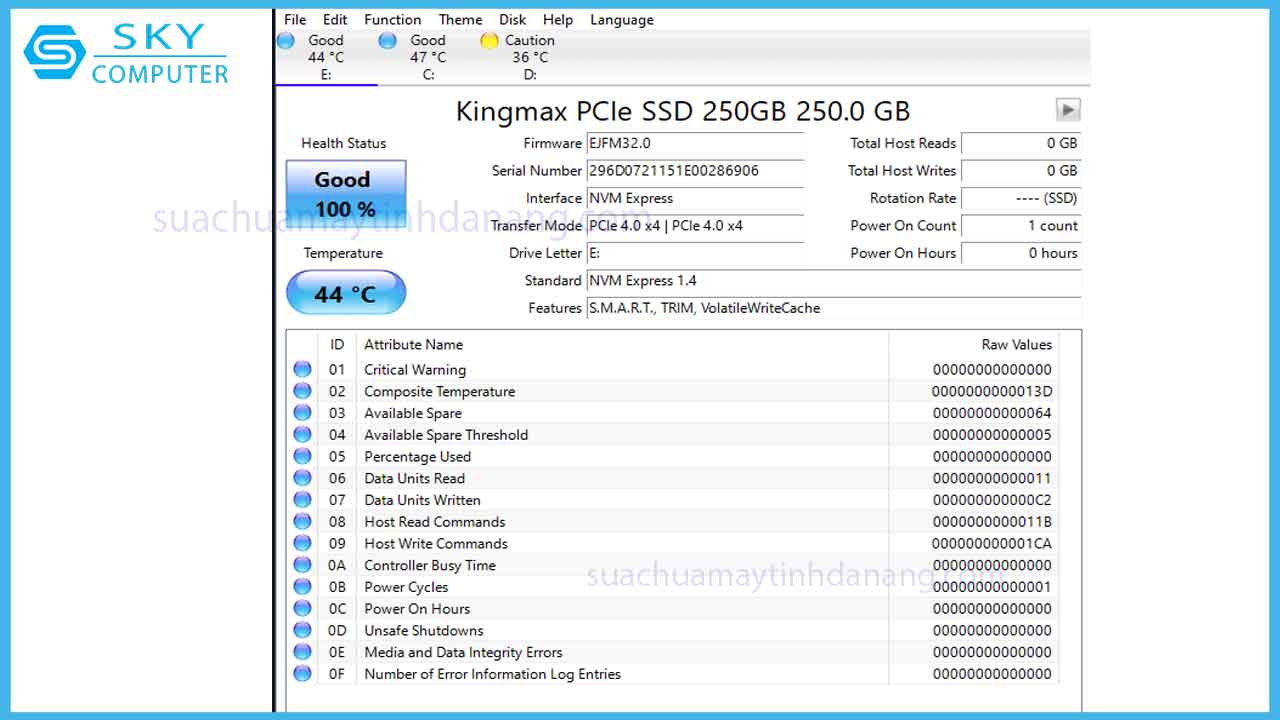Click the yellow Caution circle above drive D:
The height and width of the screenshot is (720, 1280).
(489, 40)
